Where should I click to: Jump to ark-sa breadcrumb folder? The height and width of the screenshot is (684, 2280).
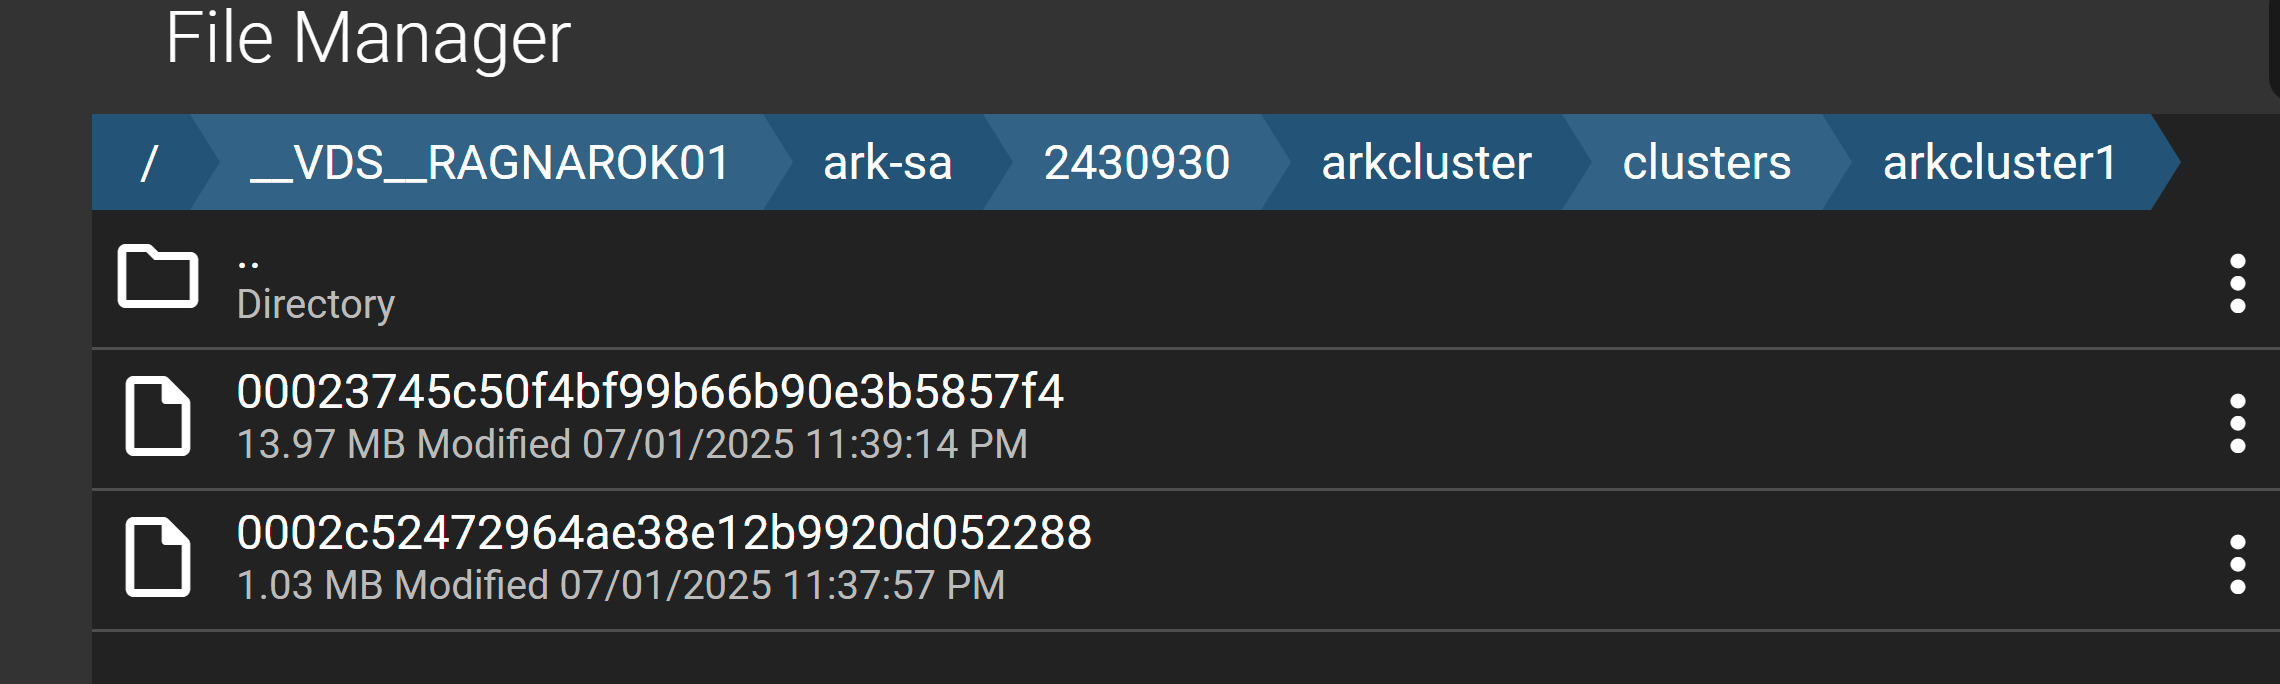887,163
